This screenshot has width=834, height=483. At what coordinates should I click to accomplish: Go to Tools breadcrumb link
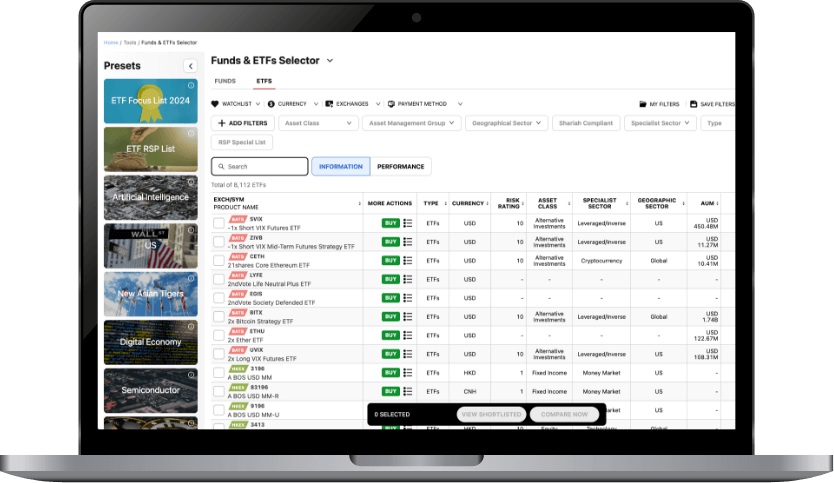130,43
